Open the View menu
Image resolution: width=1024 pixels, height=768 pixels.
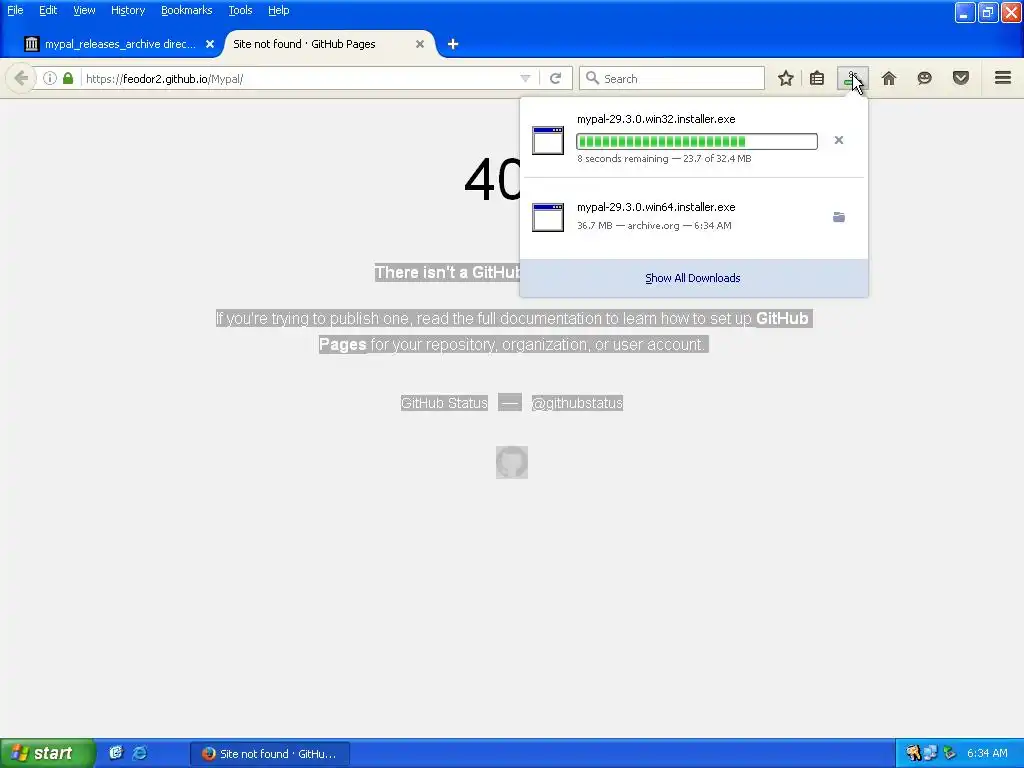(x=84, y=10)
